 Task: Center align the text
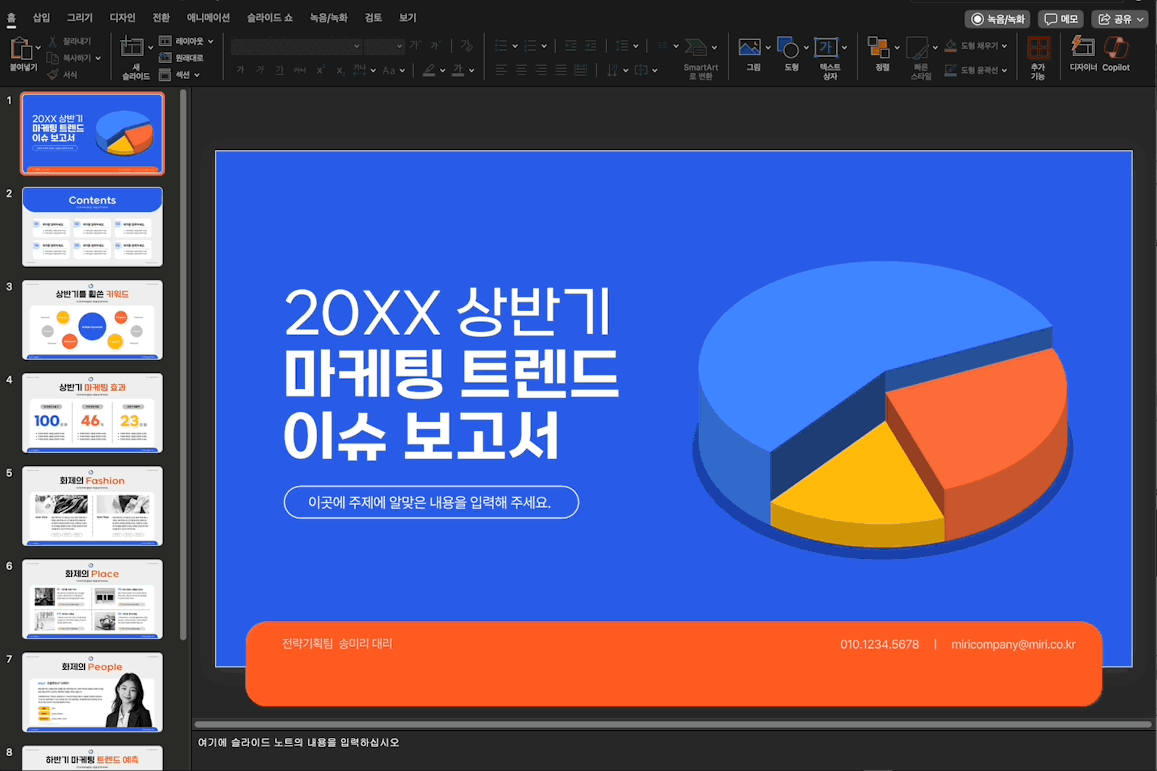(521, 70)
